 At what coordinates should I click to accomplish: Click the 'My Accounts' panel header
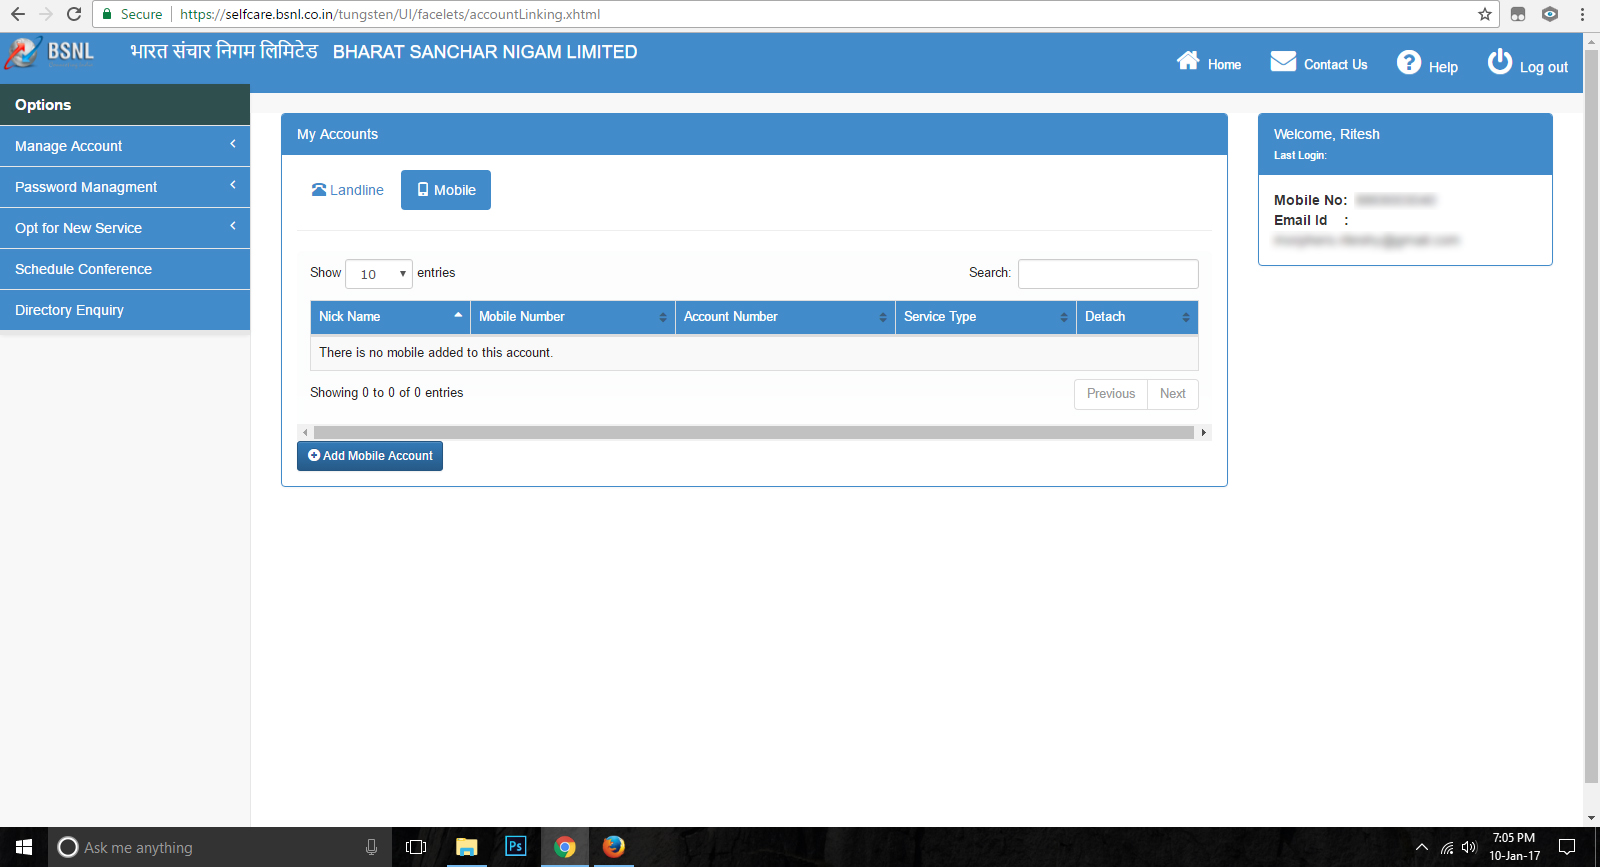[x=754, y=134]
